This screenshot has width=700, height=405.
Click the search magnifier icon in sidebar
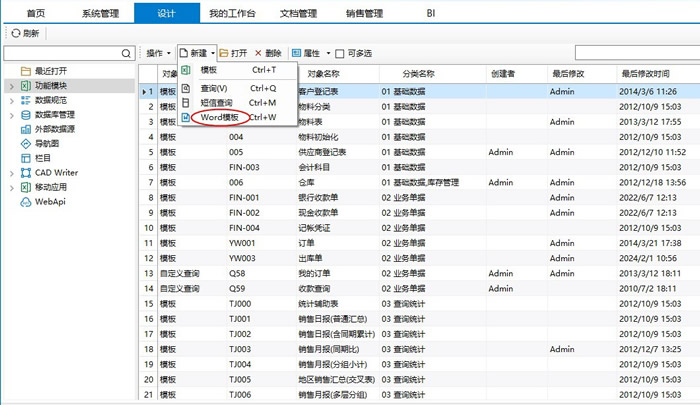click(x=126, y=53)
